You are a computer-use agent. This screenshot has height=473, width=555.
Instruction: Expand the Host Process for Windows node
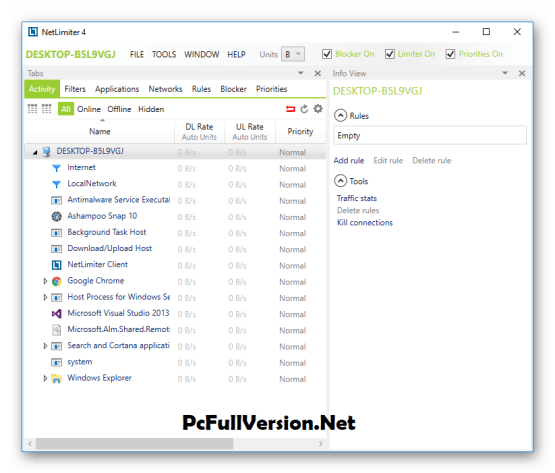coord(45,297)
